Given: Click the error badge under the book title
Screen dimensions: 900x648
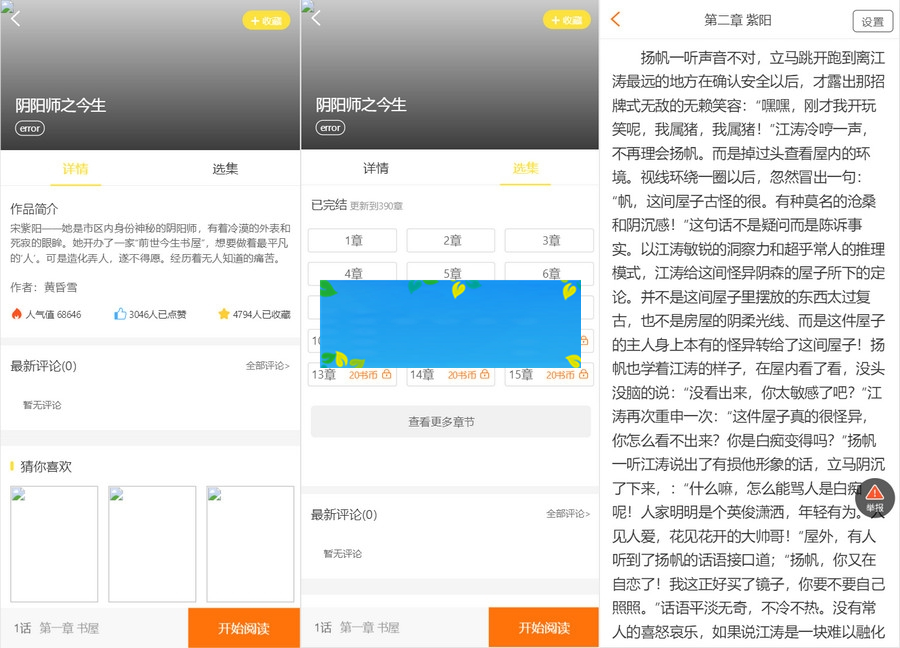Looking at the screenshot, I should click(30, 128).
